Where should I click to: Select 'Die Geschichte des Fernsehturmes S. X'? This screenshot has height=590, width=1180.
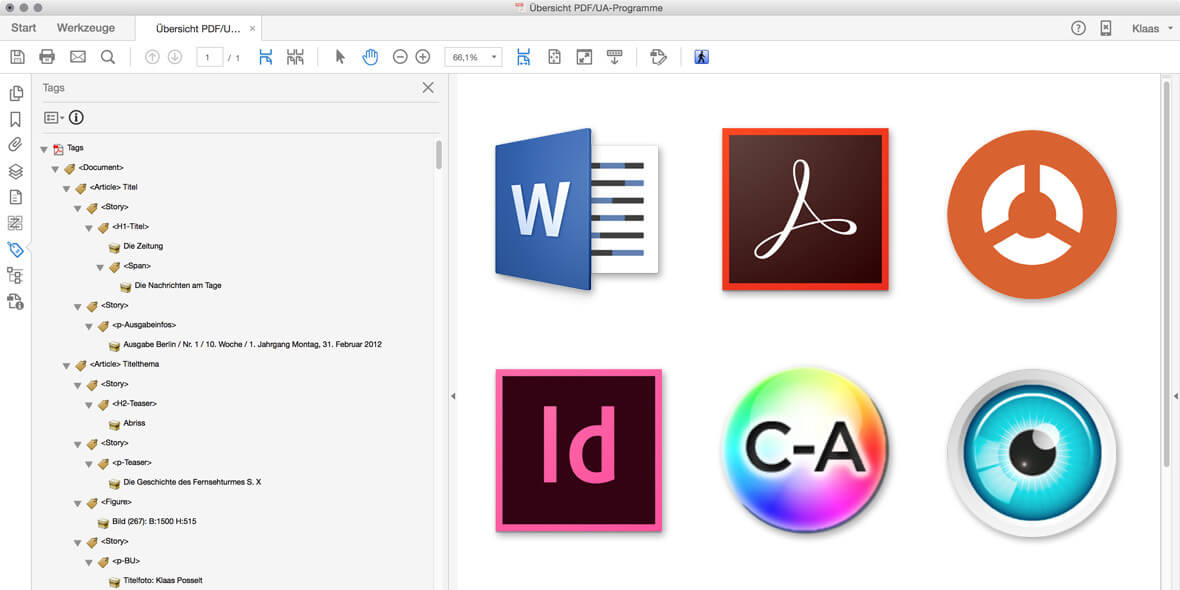(x=192, y=482)
